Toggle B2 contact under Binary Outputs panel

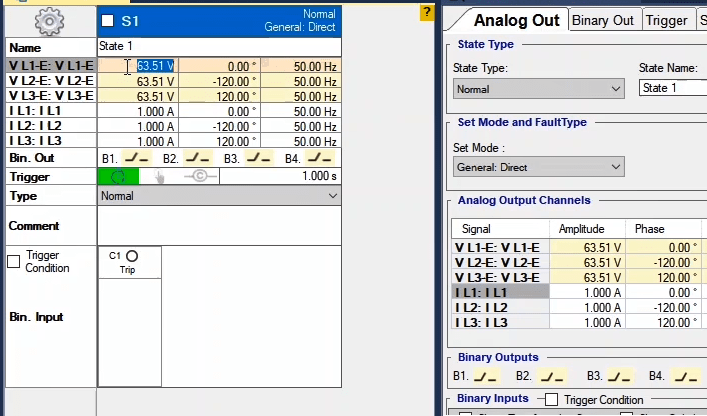550,377
